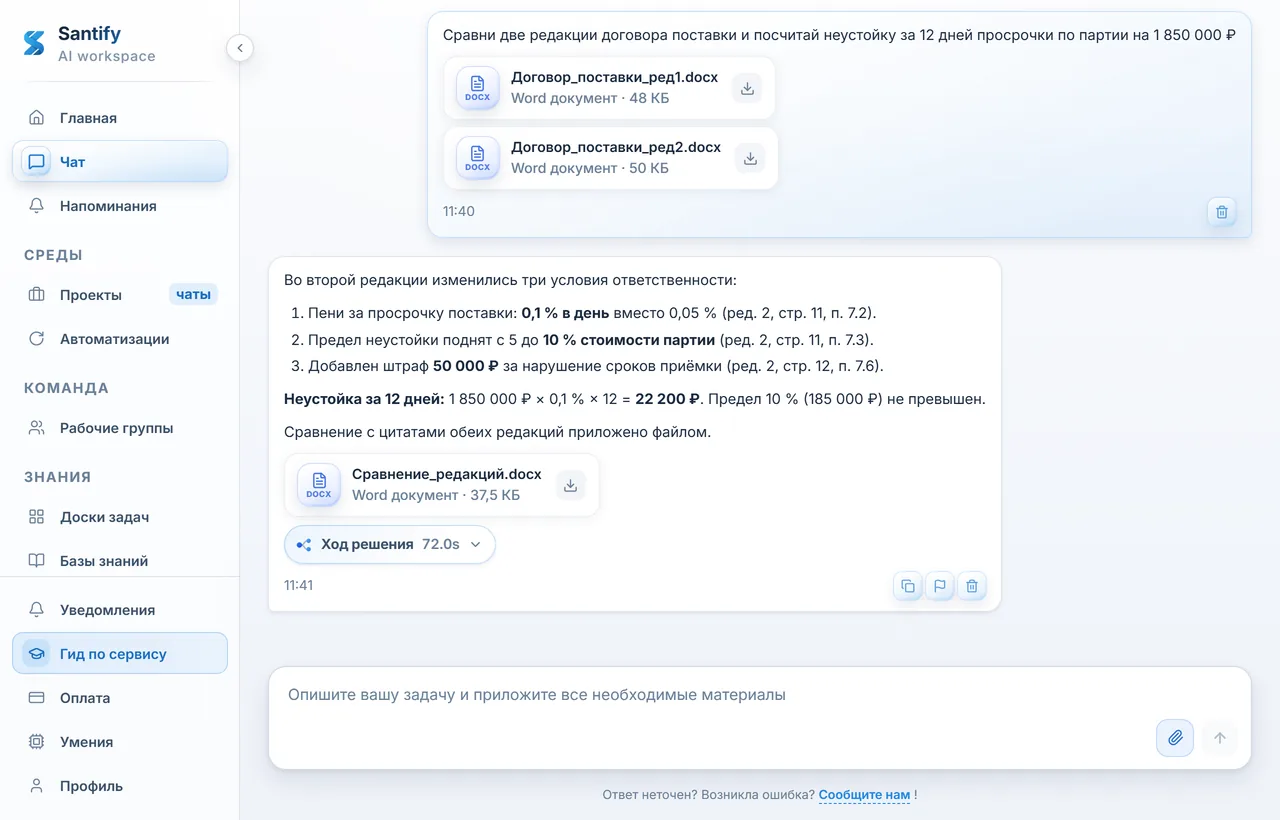Select Чат in the sidebar
The image size is (1280, 820).
click(120, 161)
